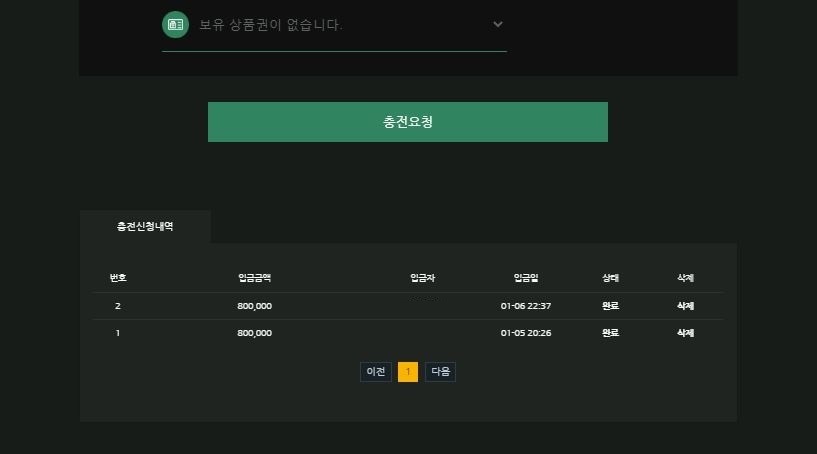817x454 pixels.
Task: Click the 번호 column header
Action: click(x=118, y=278)
